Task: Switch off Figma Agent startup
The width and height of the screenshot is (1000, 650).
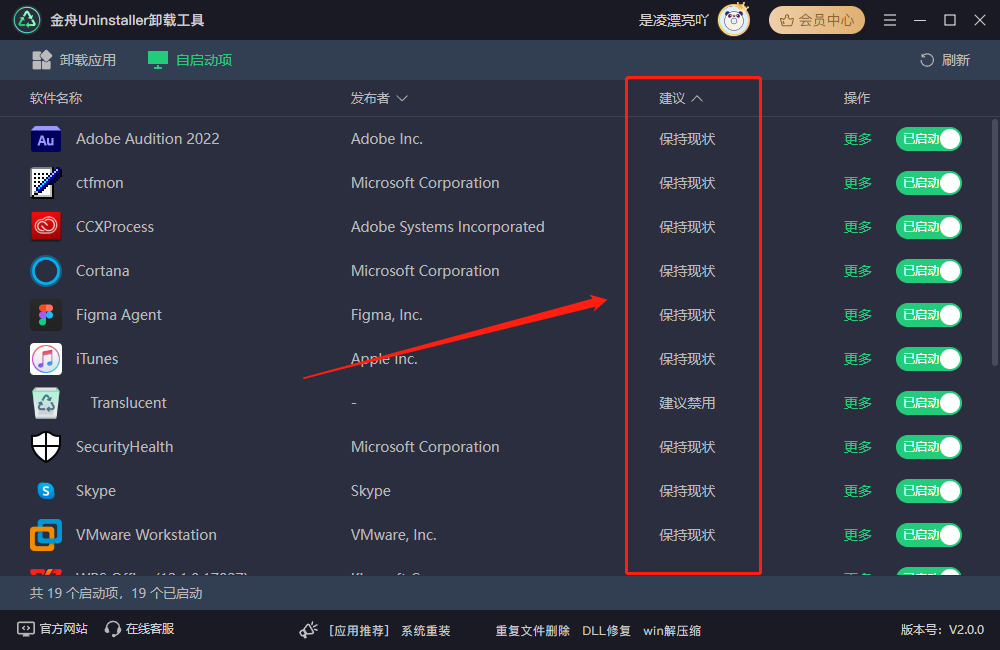Action: (929, 315)
